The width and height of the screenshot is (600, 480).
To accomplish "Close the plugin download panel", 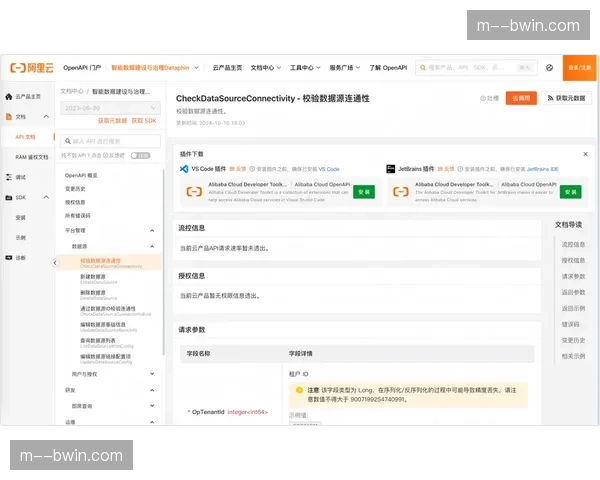I will click(x=585, y=154).
